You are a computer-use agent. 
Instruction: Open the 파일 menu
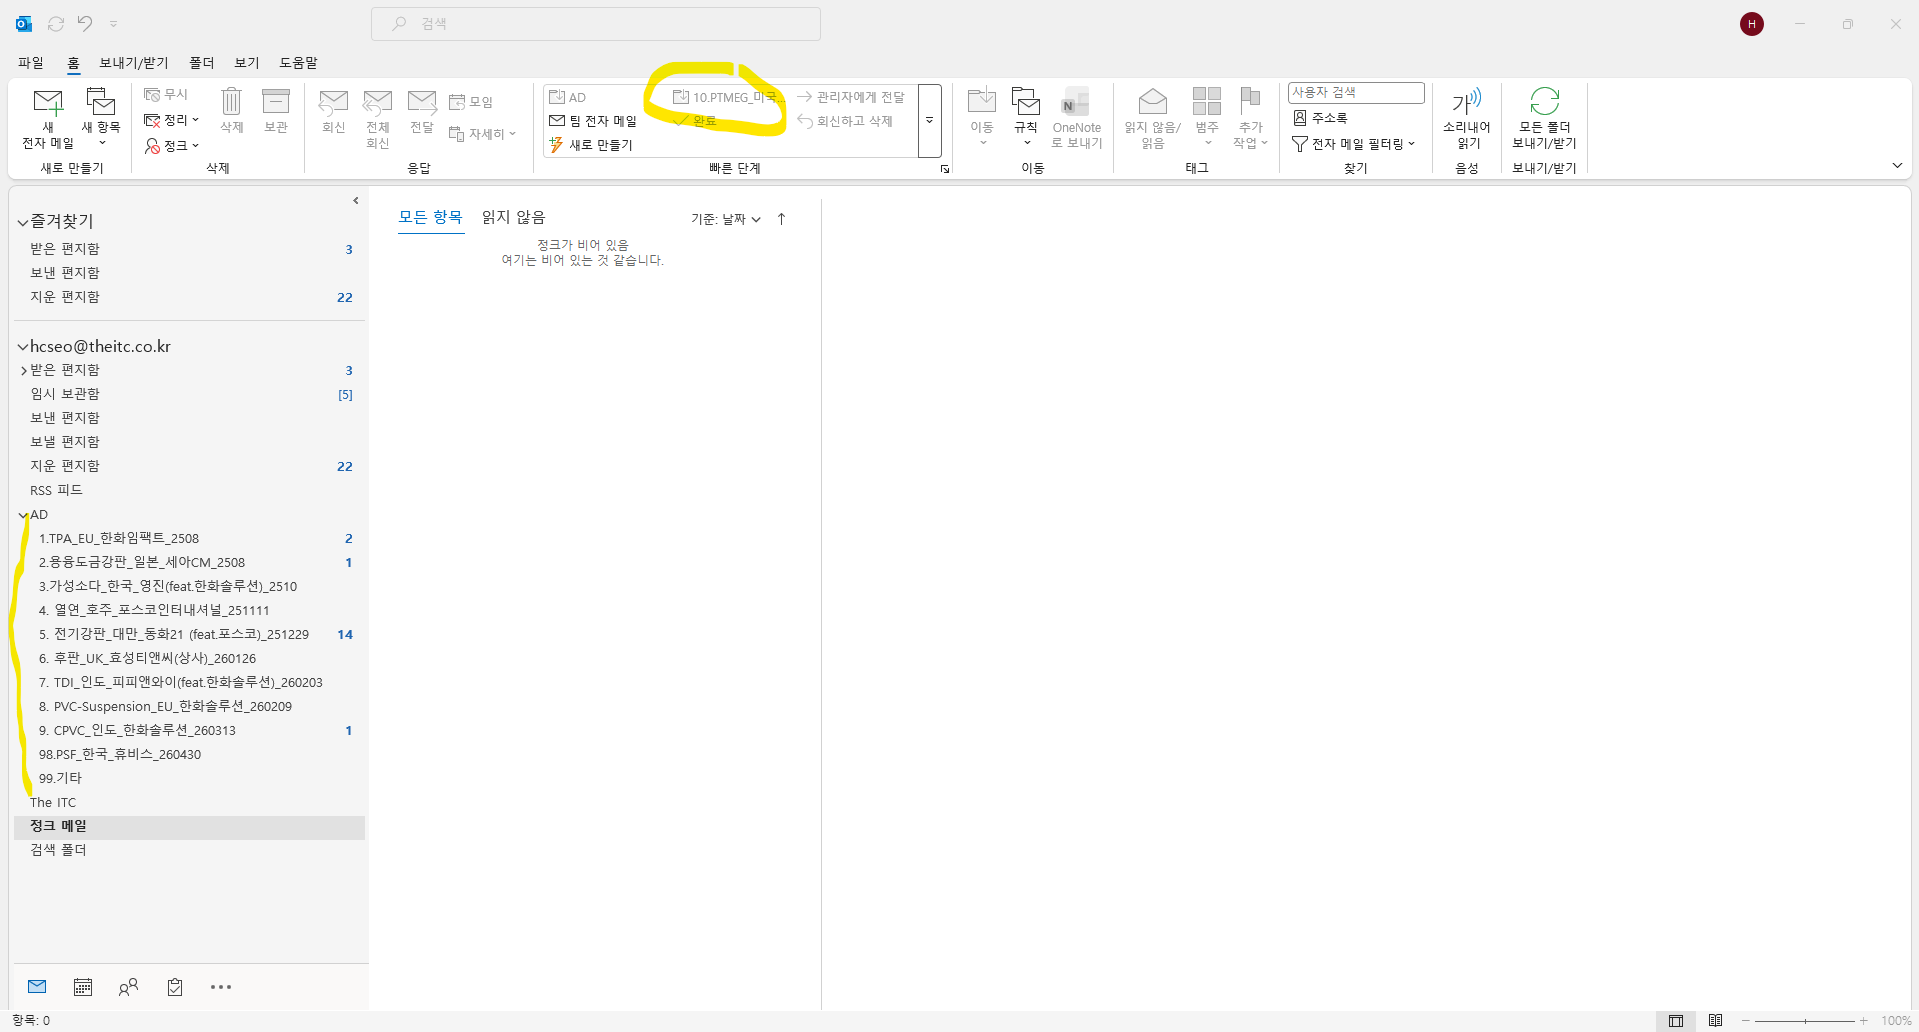click(31, 62)
